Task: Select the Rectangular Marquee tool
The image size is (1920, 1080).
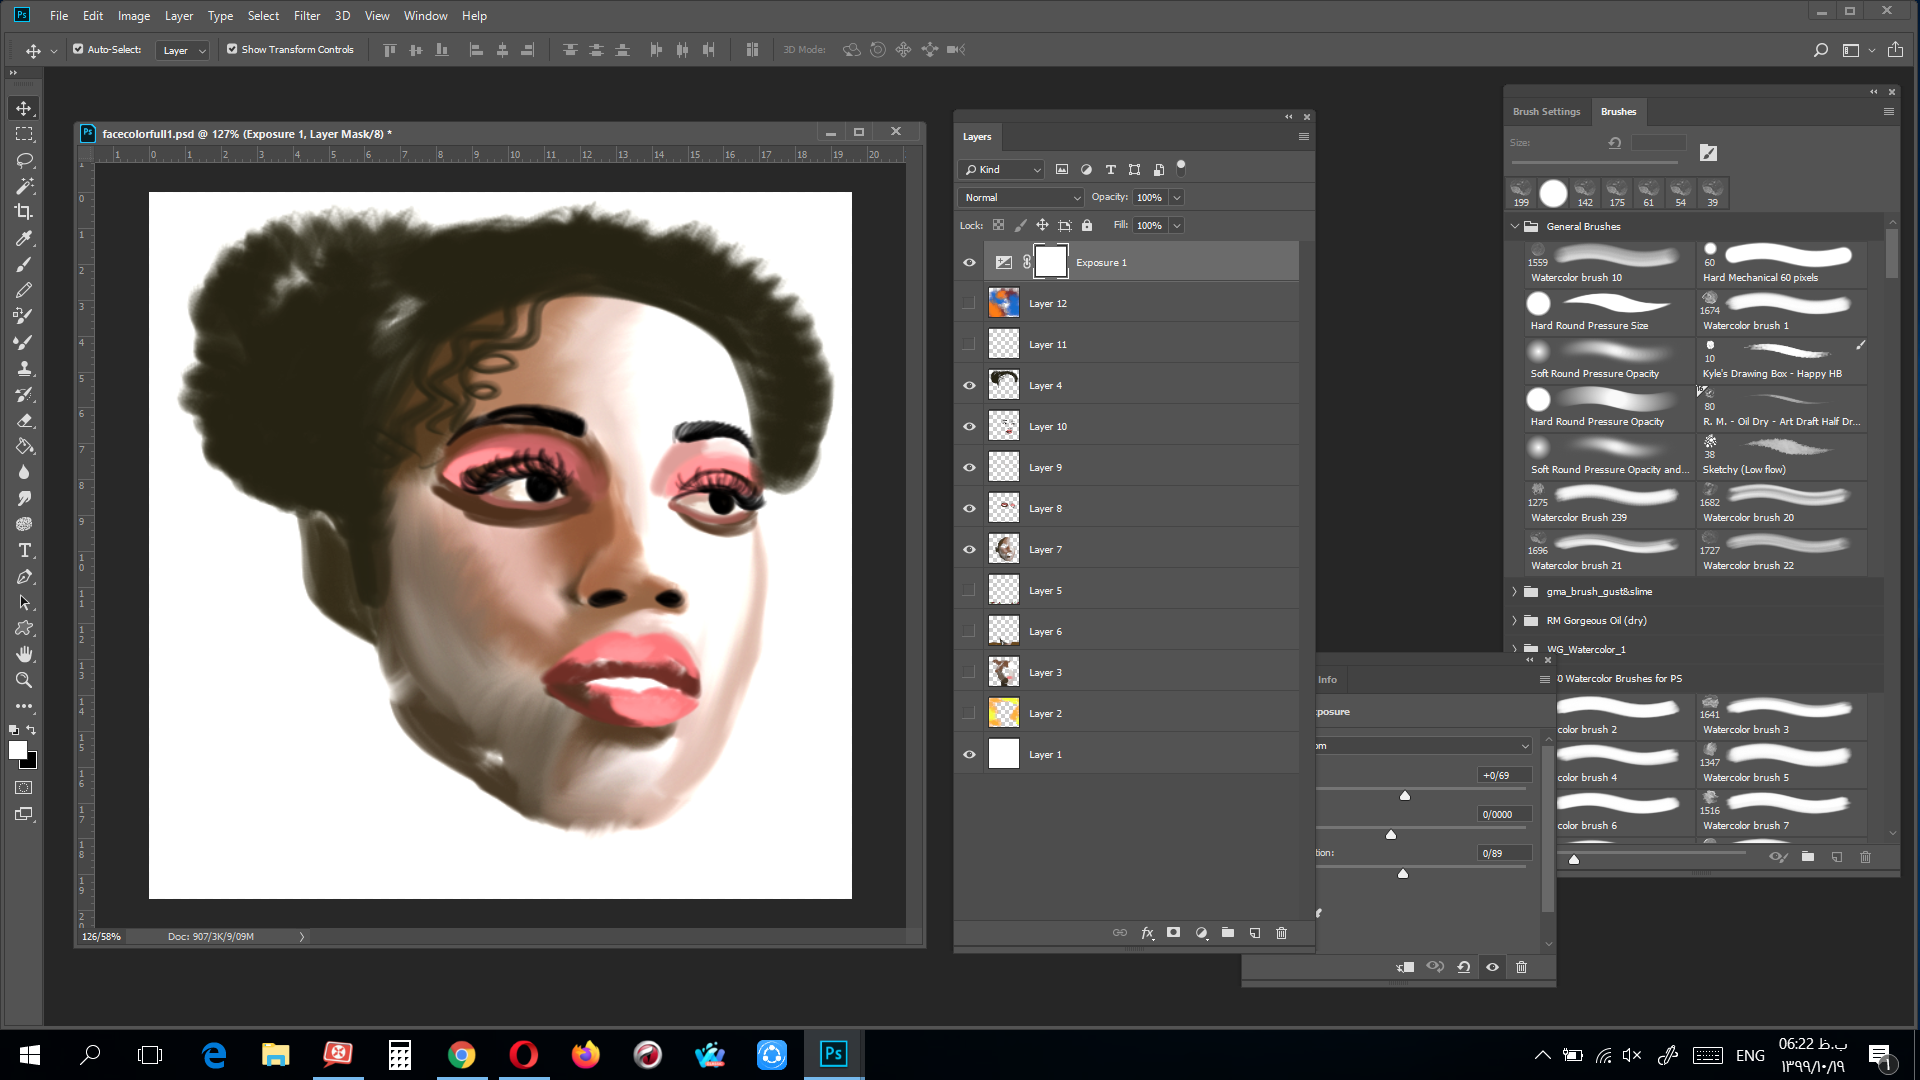Action: 24,134
